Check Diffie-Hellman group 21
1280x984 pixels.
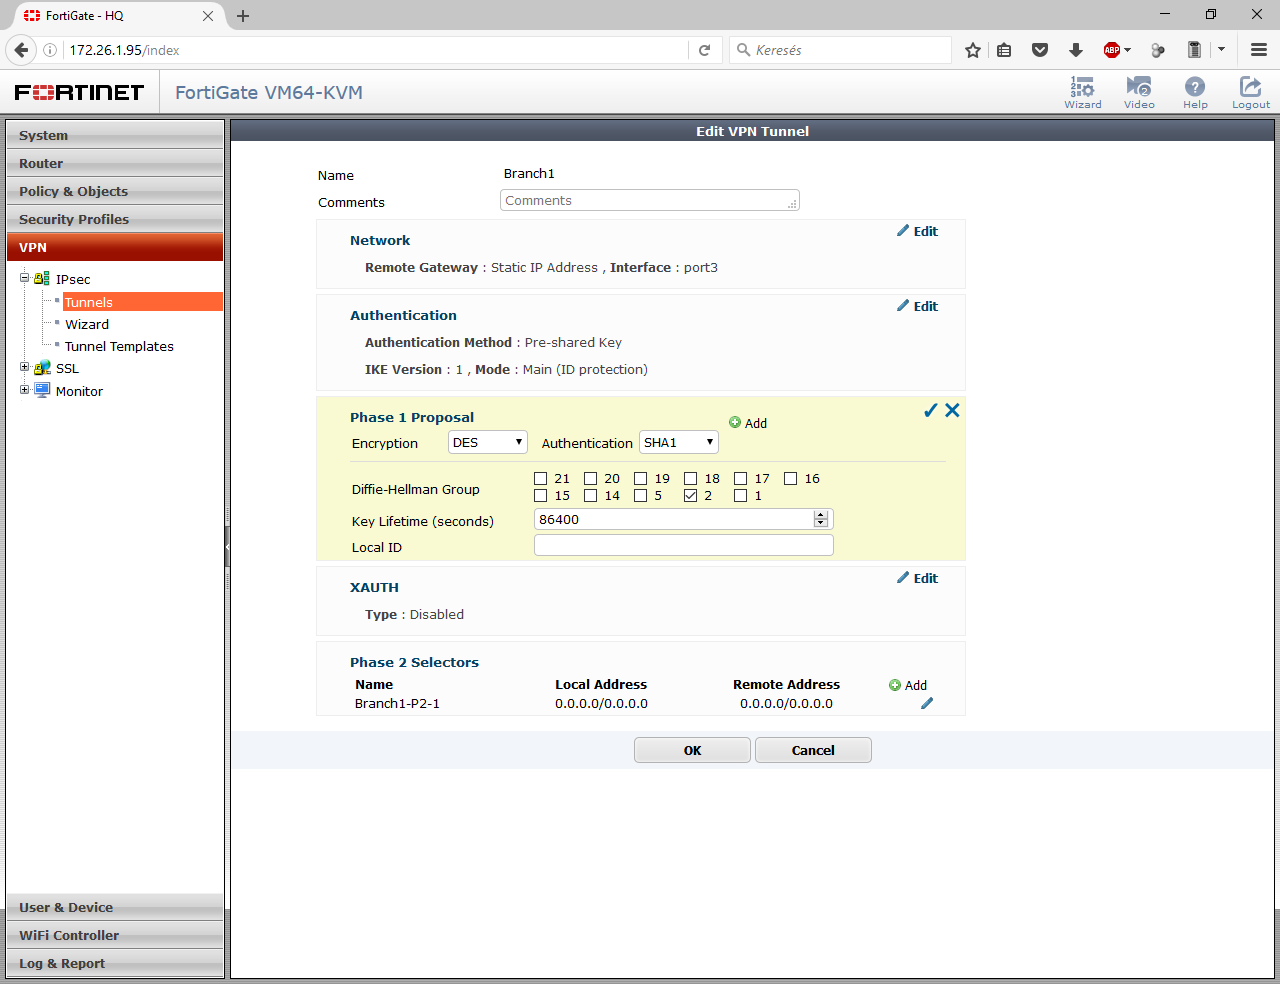click(x=541, y=479)
